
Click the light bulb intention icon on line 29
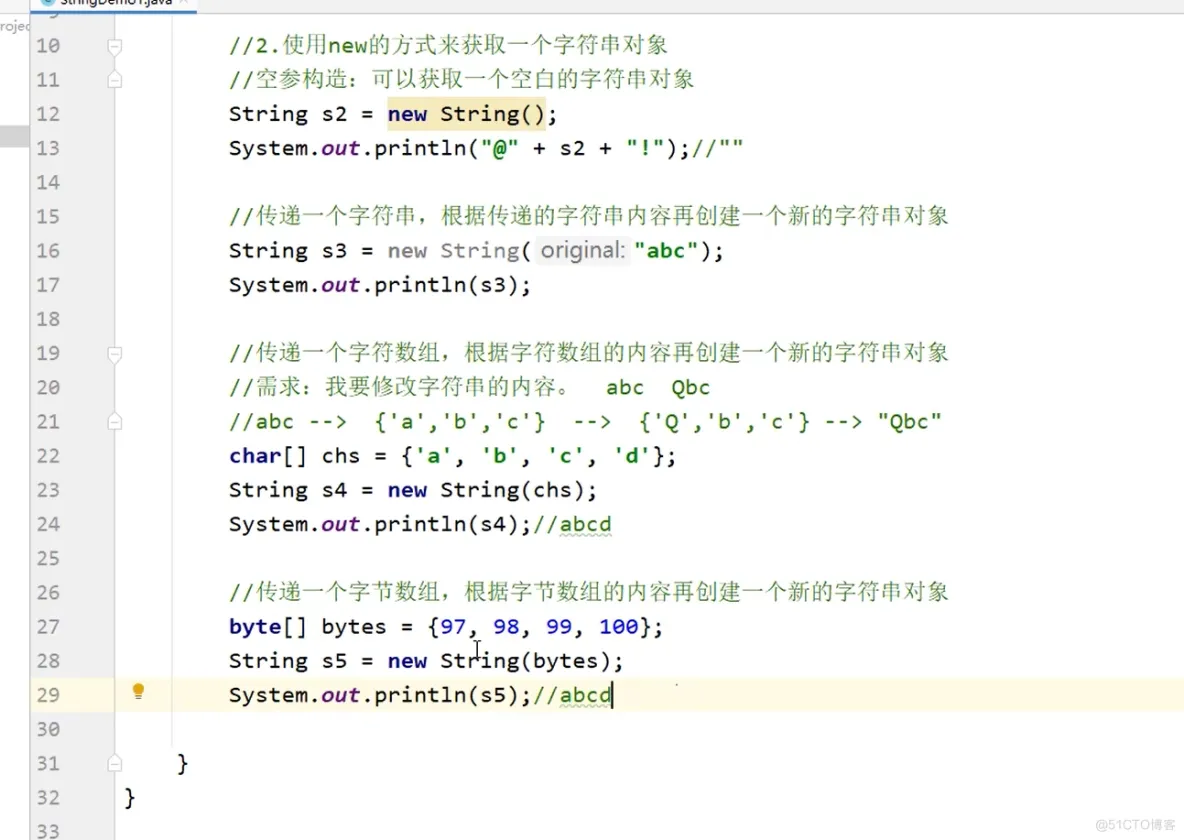coord(138,692)
